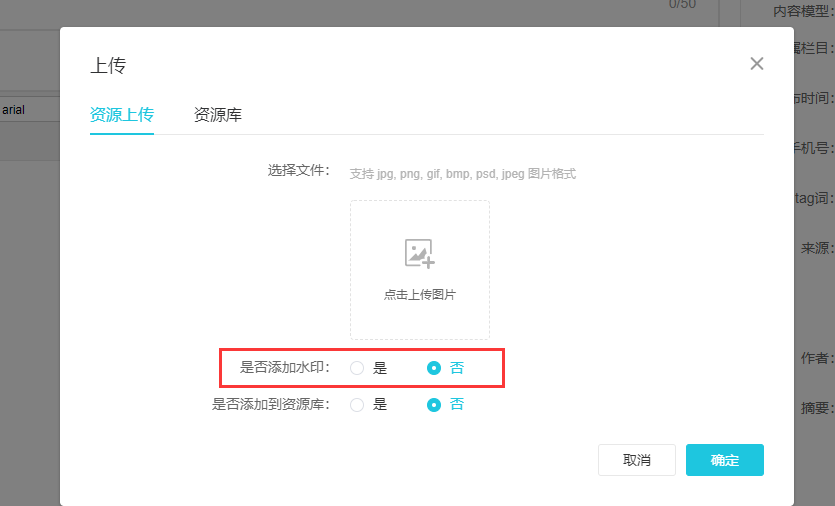Click the 是否添加水印 label text
835x506 pixels.
pos(285,368)
